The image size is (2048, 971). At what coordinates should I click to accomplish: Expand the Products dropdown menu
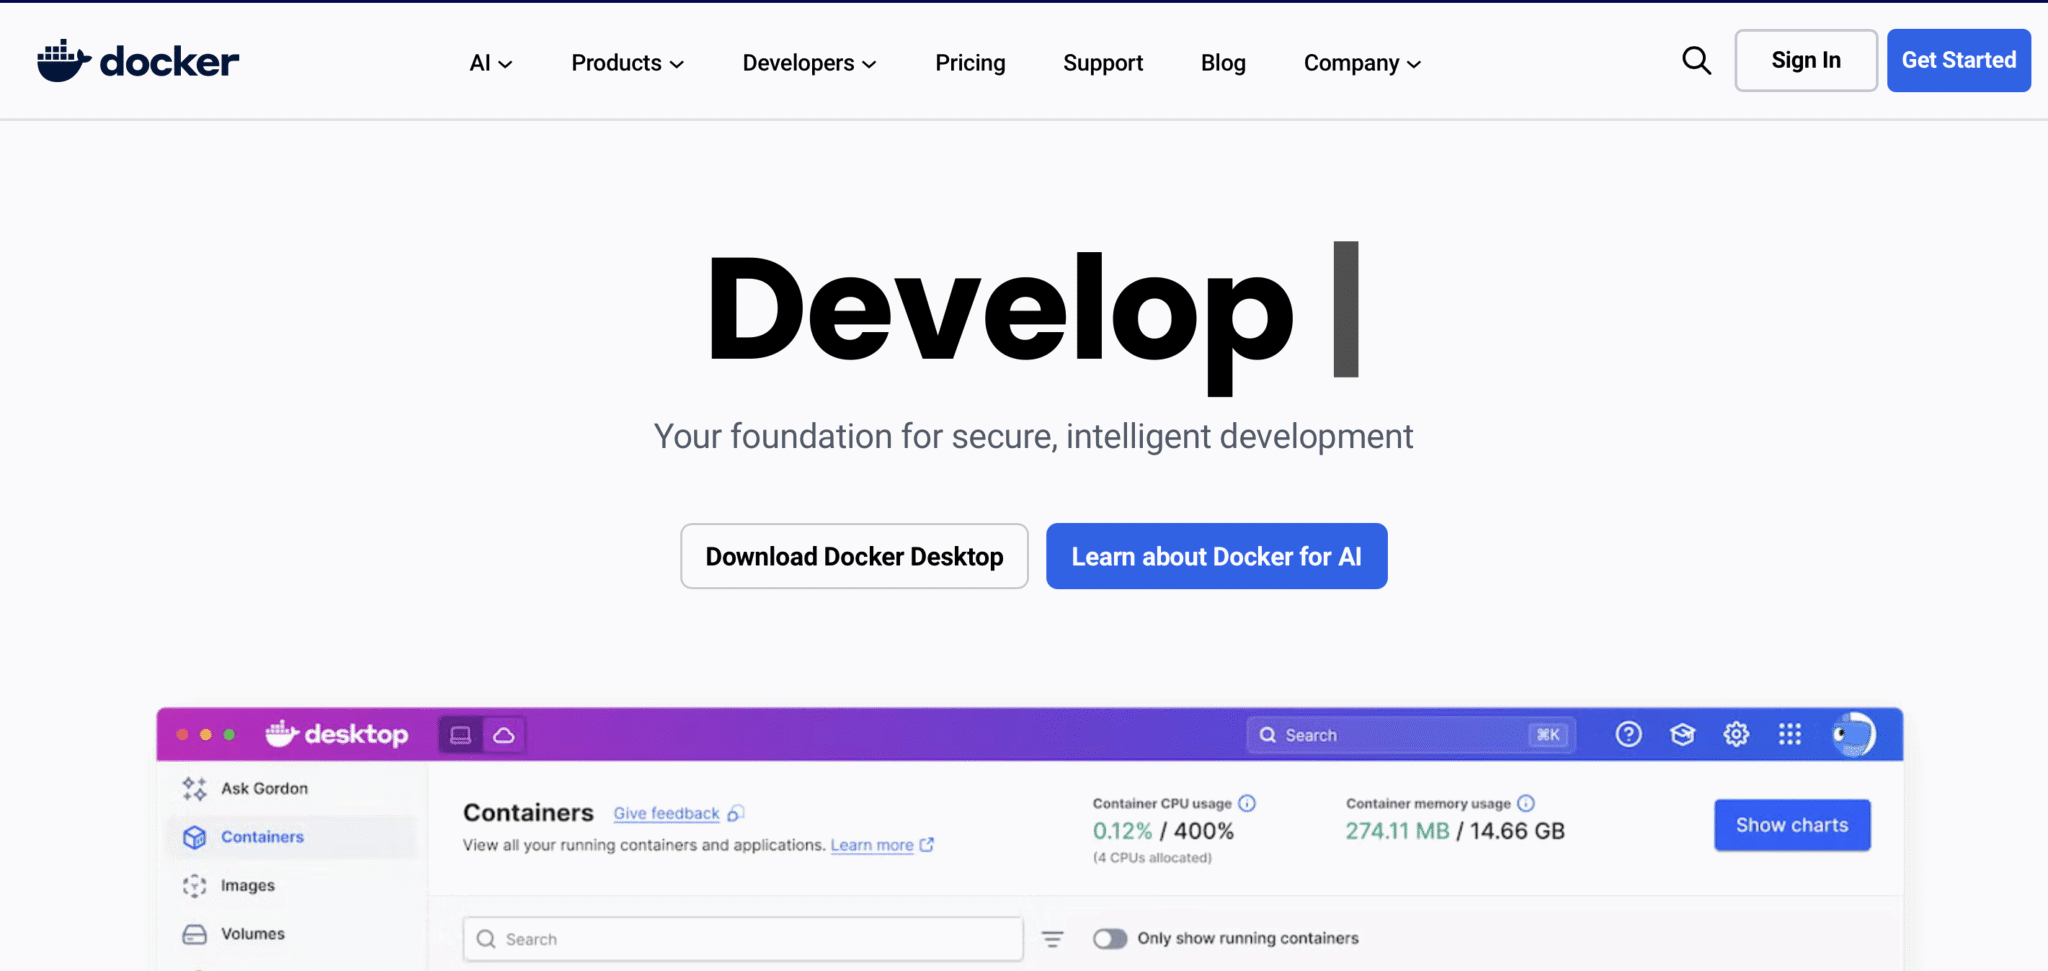627,63
